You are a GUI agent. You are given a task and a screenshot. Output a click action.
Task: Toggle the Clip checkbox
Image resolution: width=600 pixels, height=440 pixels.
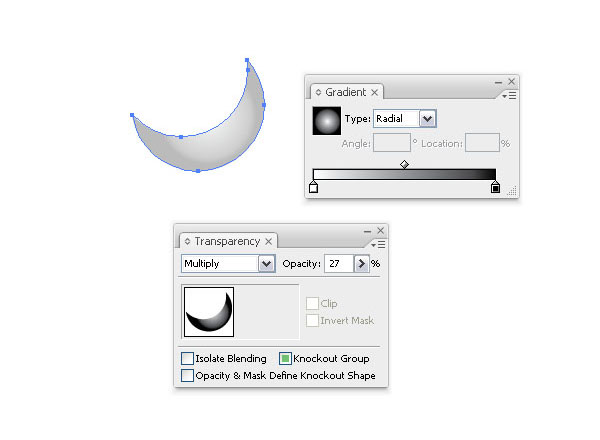pyautogui.click(x=312, y=303)
